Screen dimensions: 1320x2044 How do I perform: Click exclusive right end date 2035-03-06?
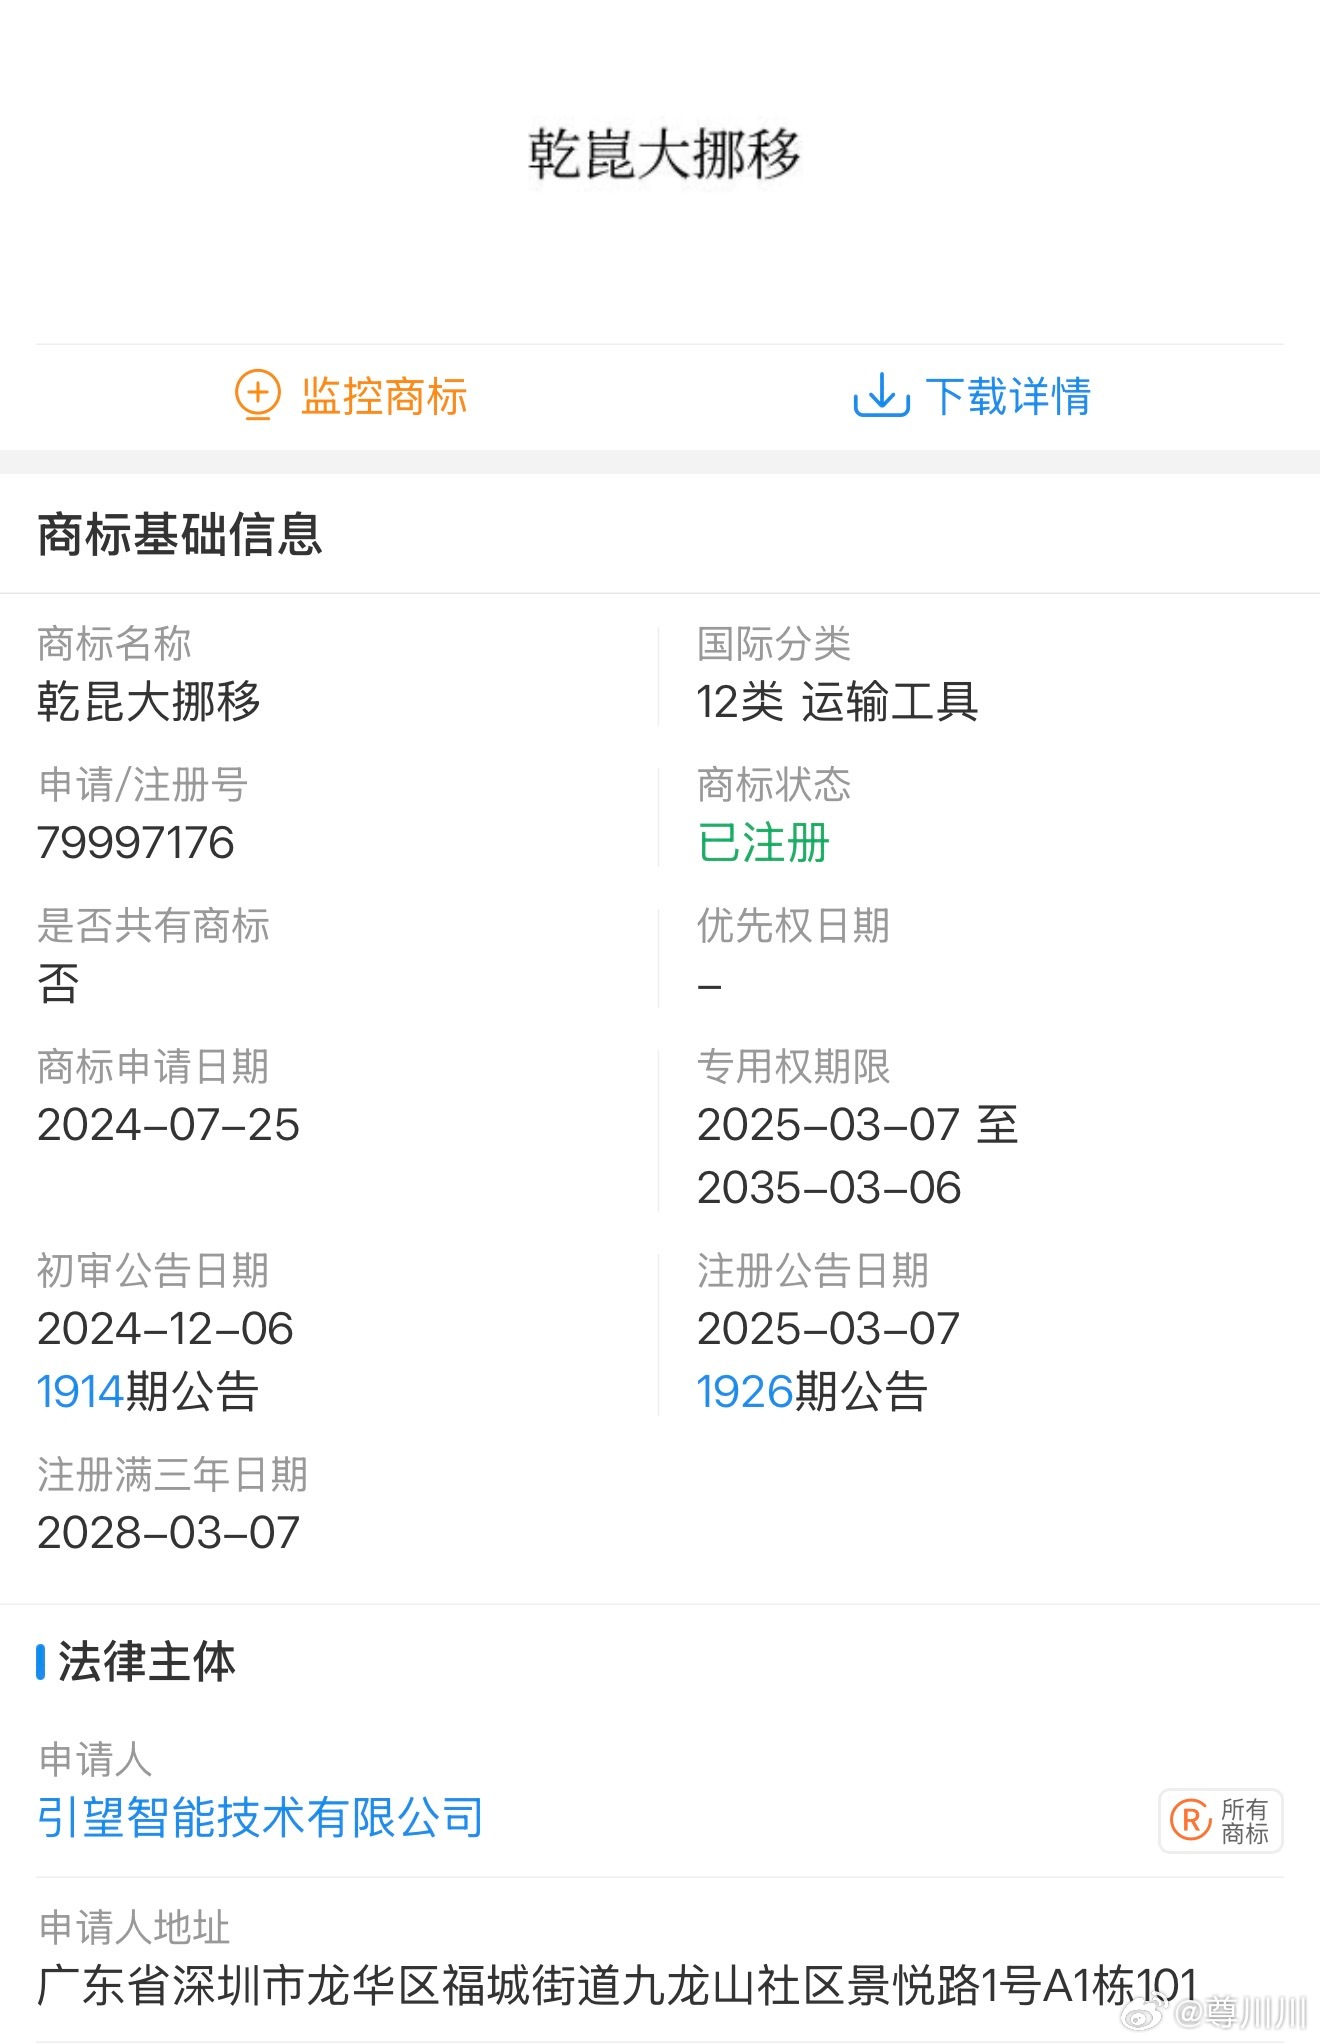tap(829, 1188)
